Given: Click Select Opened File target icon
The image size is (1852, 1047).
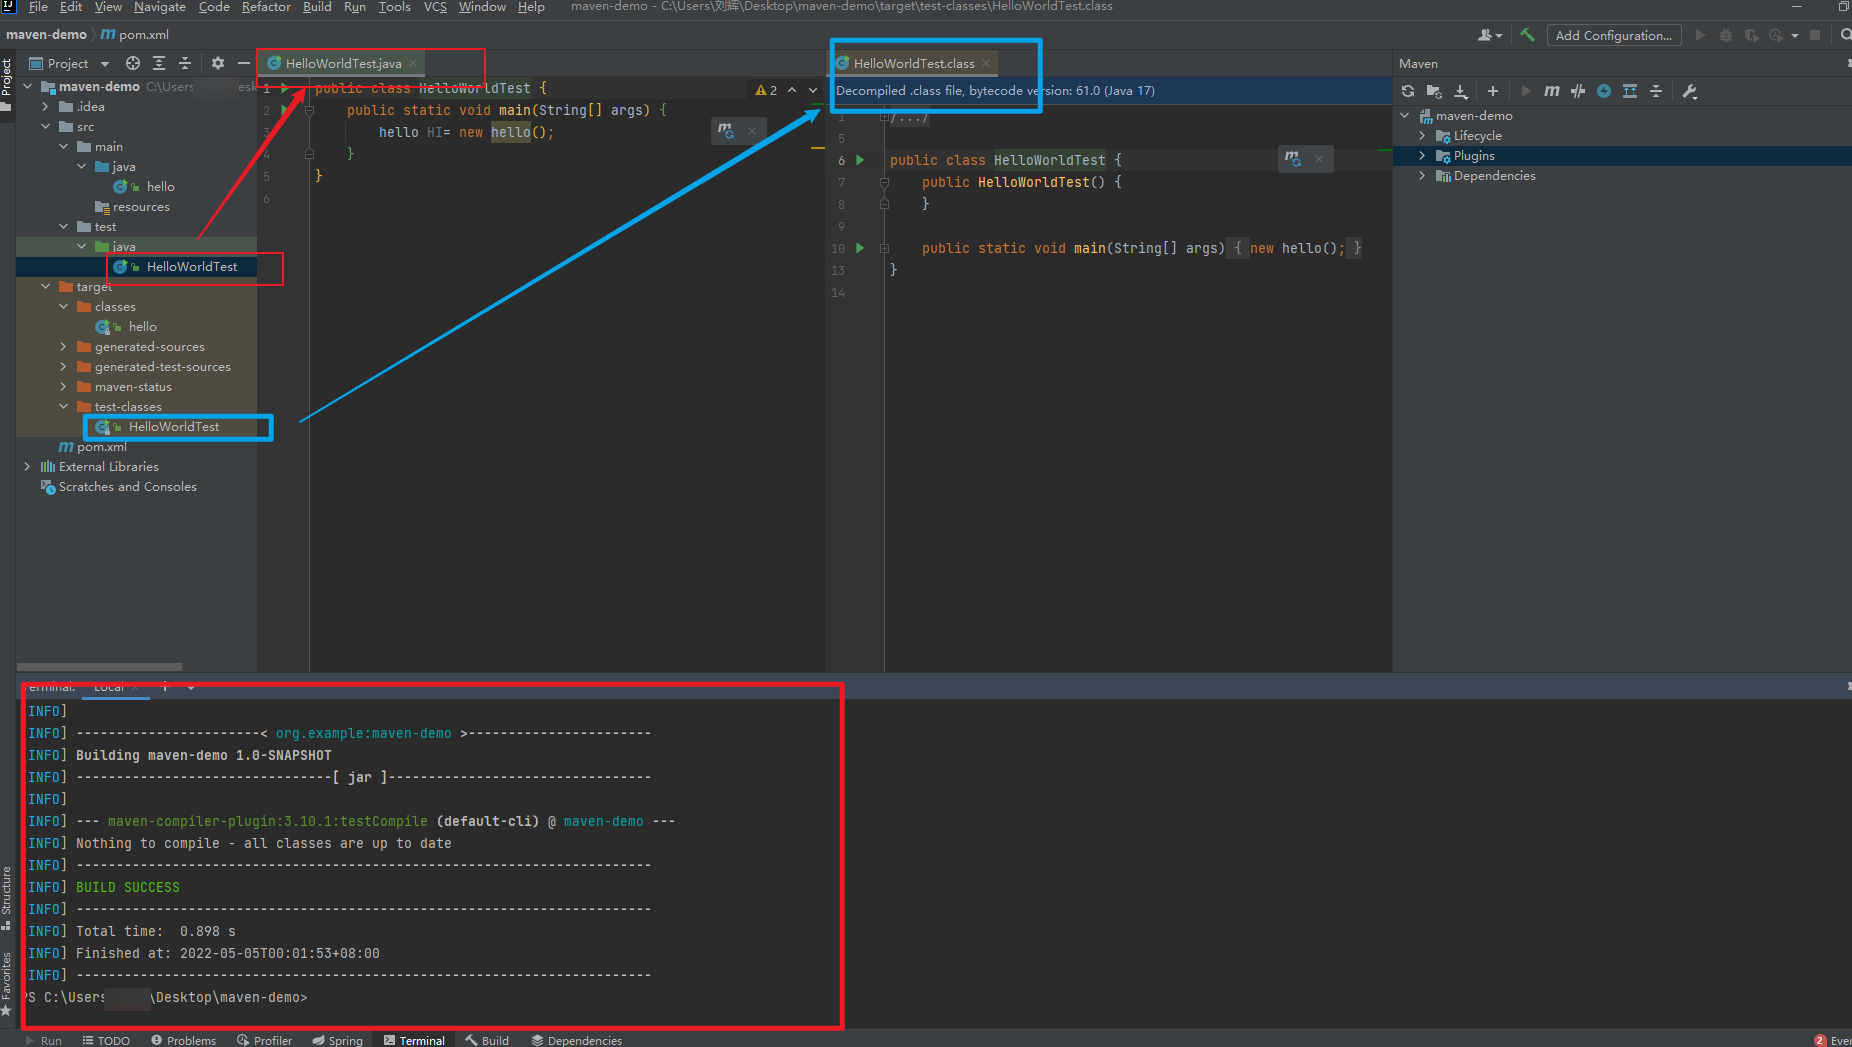Looking at the screenshot, I should point(132,63).
